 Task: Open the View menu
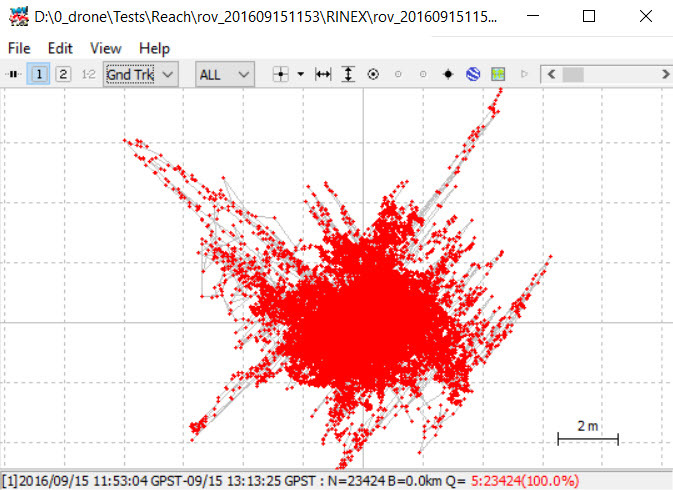tap(106, 48)
